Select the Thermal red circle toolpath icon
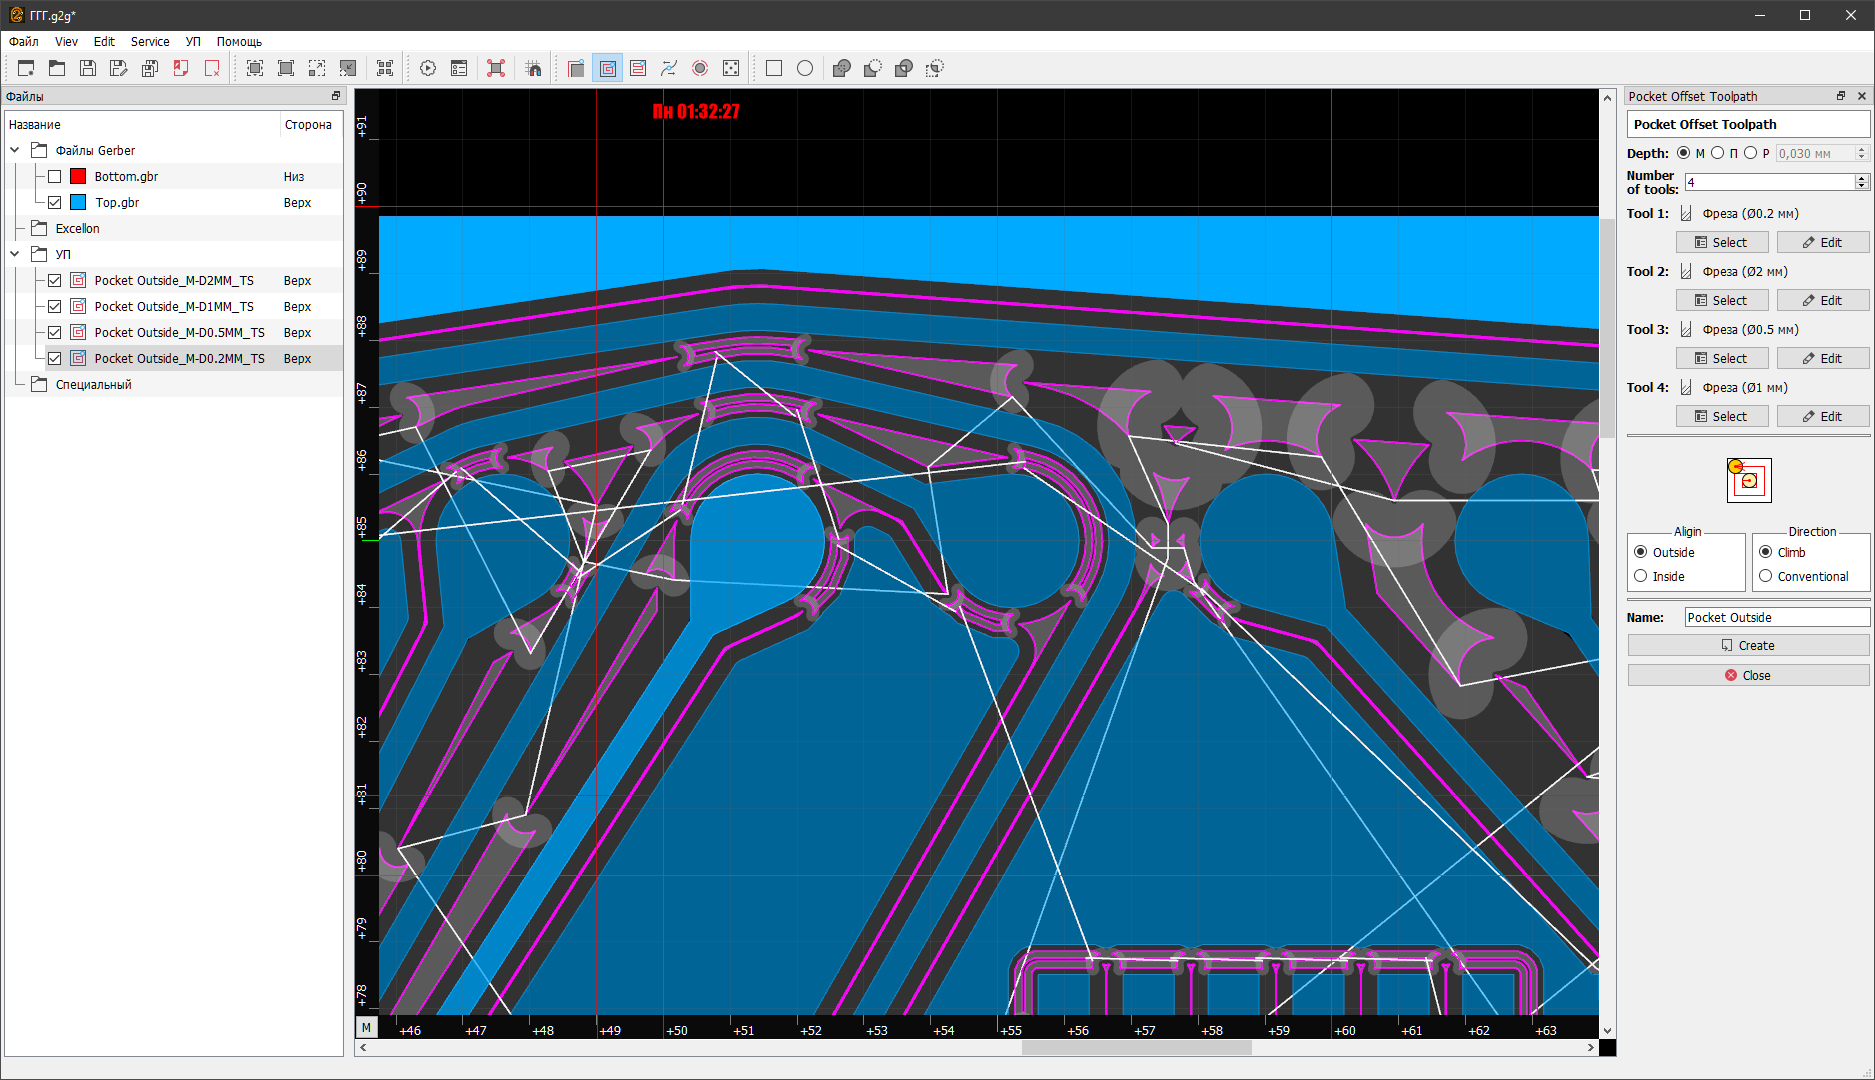The height and width of the screenshot is (1080, 1875). click(700, 68)
